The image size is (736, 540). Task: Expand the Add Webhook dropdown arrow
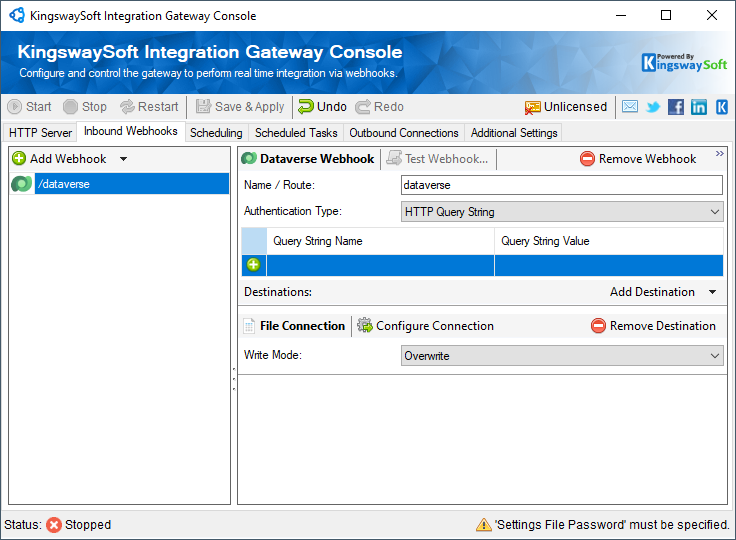pyautogui.click(x=123, y=159)
